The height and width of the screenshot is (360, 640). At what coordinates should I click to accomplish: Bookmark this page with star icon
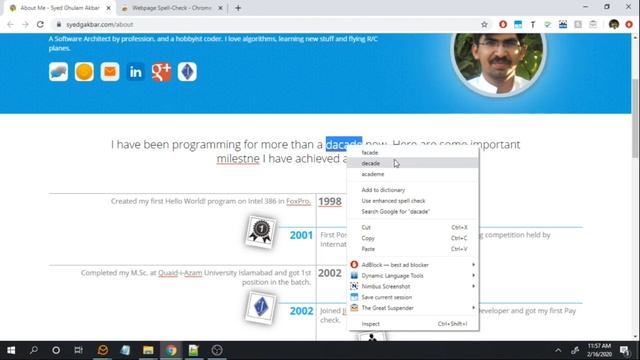click(484, 24)
